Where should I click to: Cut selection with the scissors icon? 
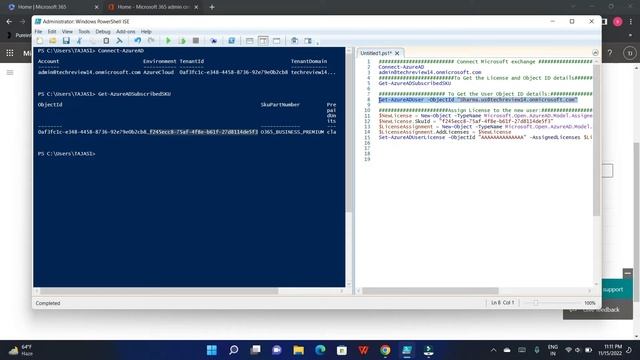point(80,41)
